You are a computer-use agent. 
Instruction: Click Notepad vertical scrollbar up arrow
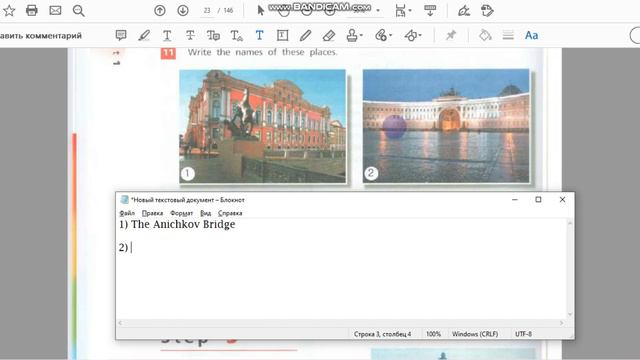point(570,223)
